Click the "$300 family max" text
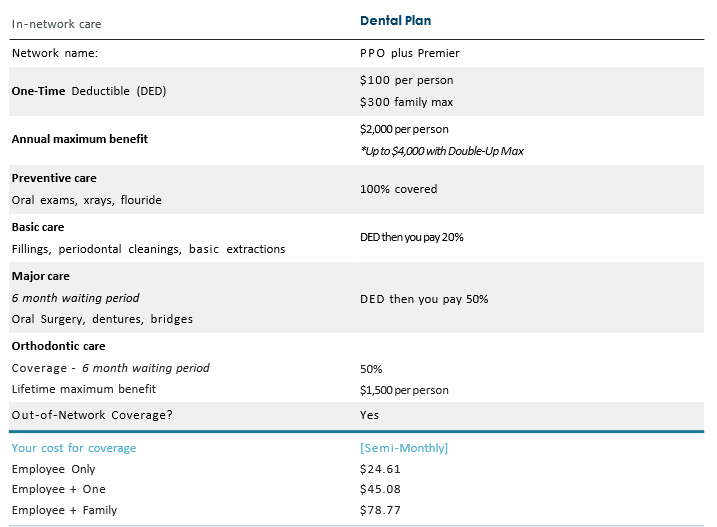Image resolution: width=717 pixels, height=527 pixels. tap(406, 101)
